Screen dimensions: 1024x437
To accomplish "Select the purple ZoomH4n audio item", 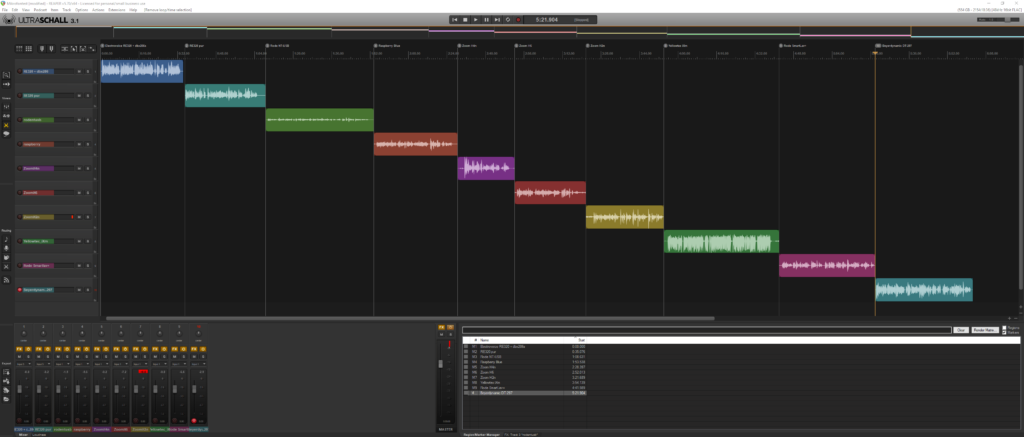I will click(486, 168).
